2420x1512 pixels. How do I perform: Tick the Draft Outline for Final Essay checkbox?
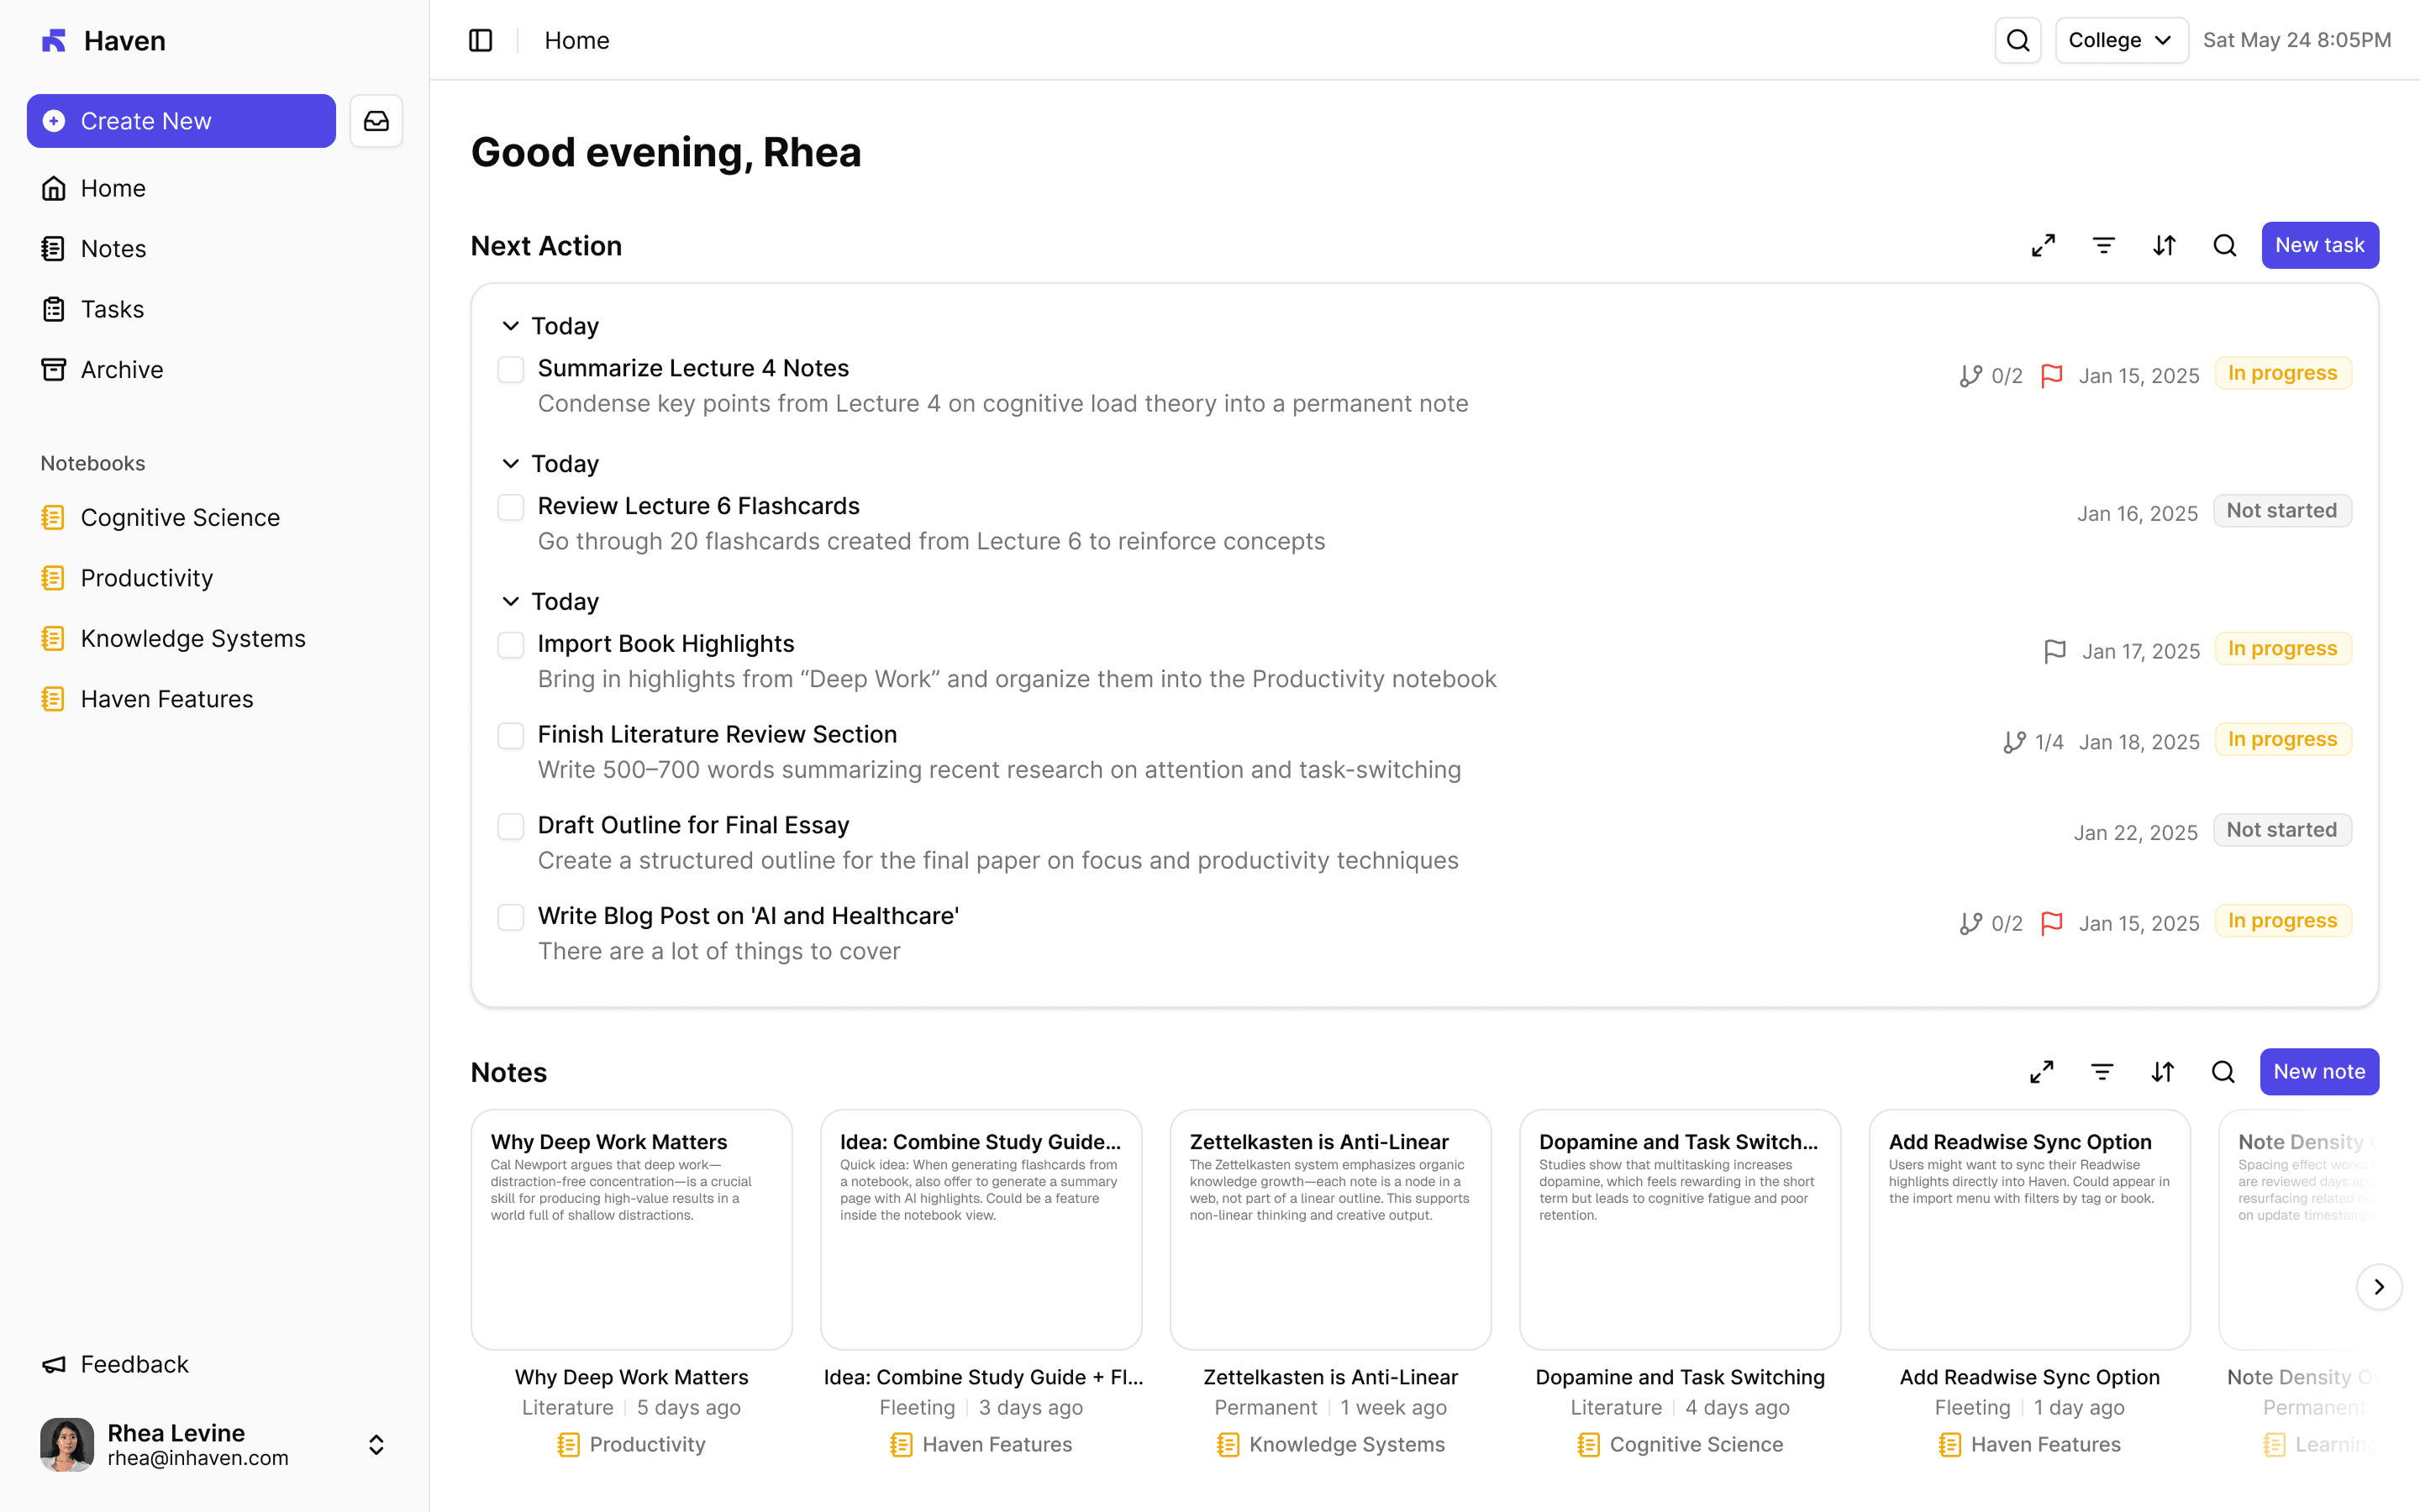(x=511, y=827)
